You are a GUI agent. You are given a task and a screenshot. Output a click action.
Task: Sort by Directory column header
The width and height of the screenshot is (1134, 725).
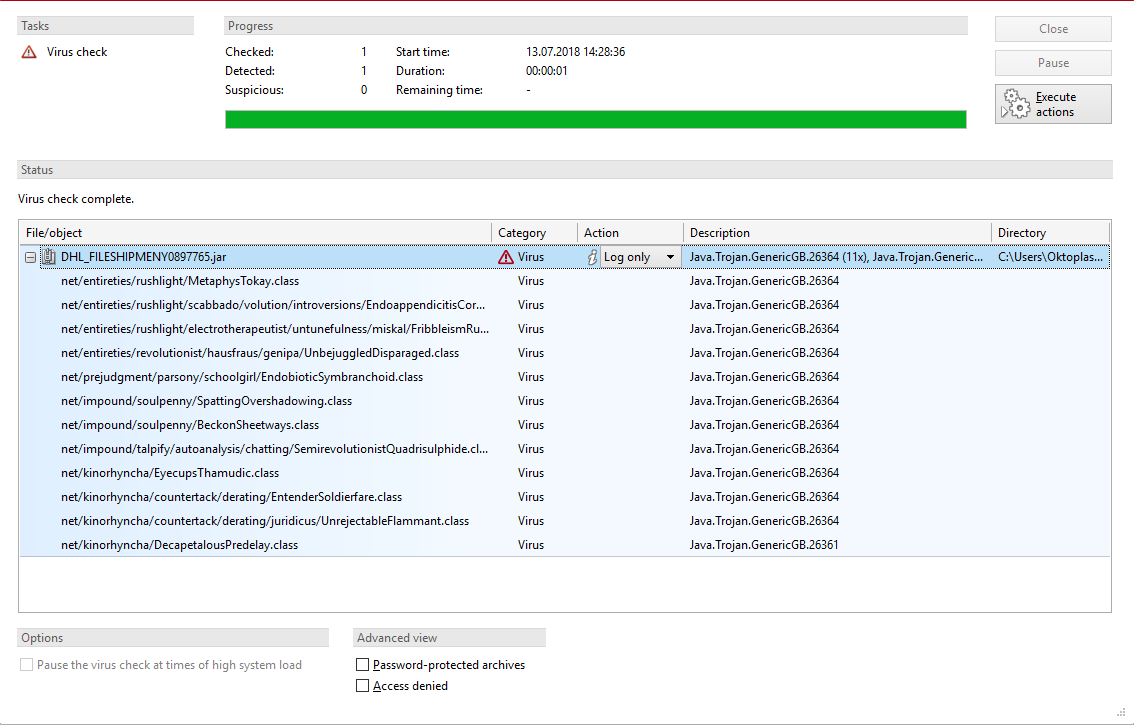tap(1050, 233)
